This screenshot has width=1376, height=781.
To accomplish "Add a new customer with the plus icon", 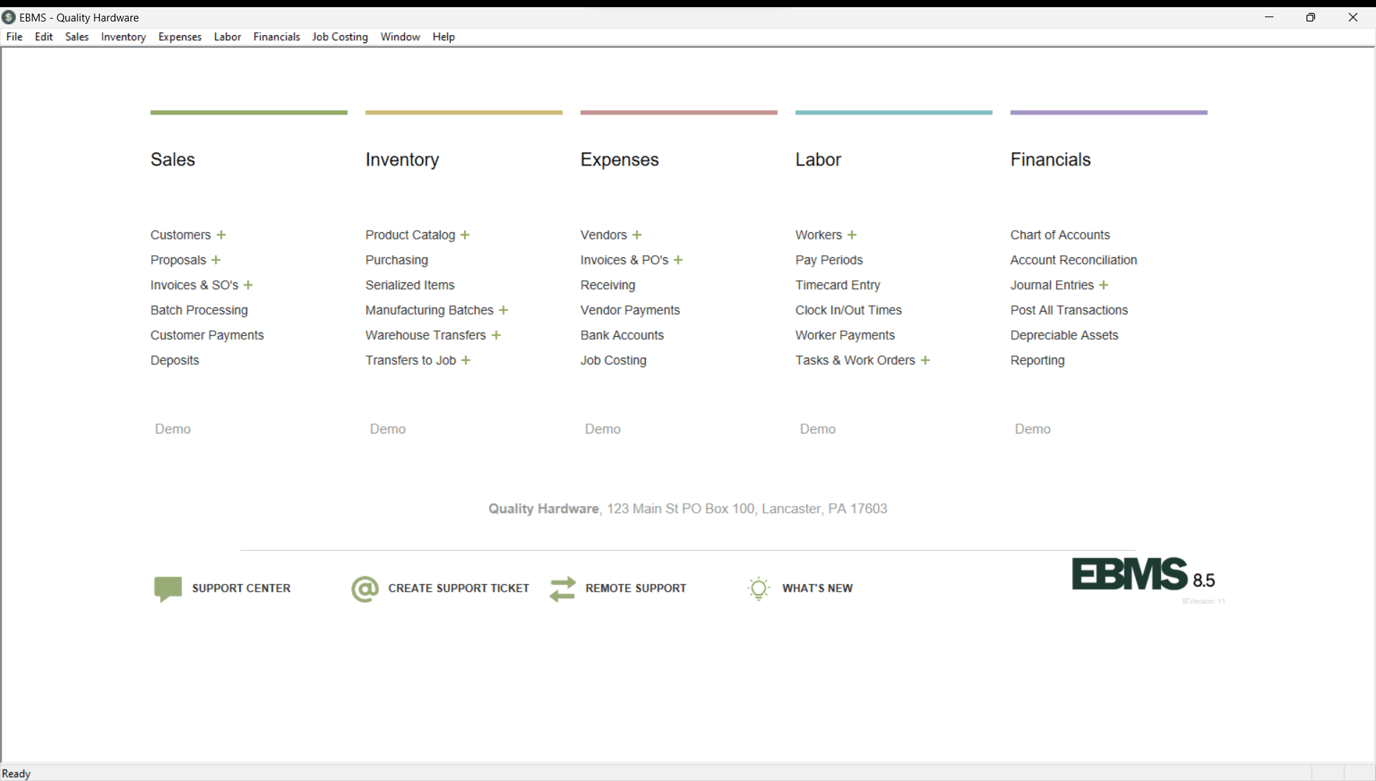I will point(219,234).
